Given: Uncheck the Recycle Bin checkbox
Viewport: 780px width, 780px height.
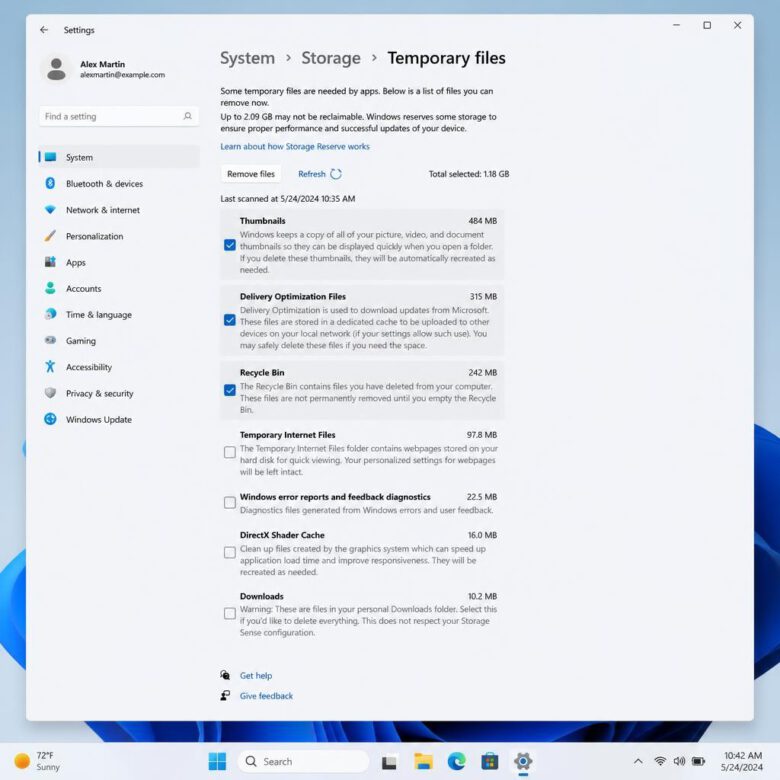Looking at the screenshot, I should (x=230, y=390).
